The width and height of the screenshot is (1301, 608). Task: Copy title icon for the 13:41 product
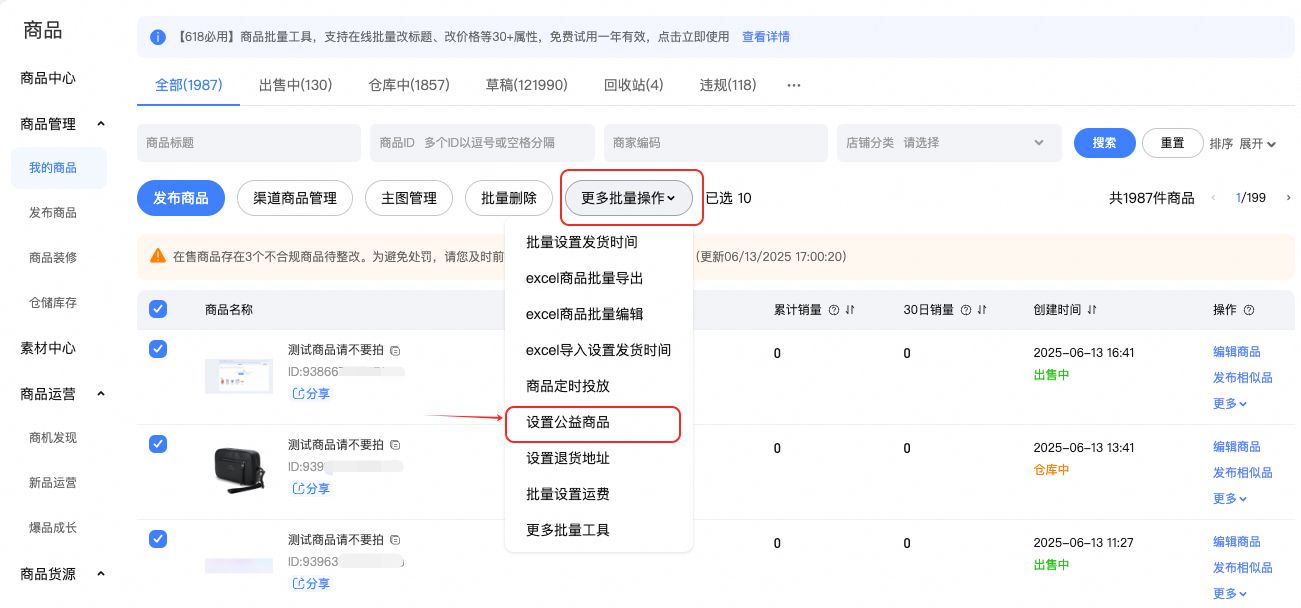395,445
